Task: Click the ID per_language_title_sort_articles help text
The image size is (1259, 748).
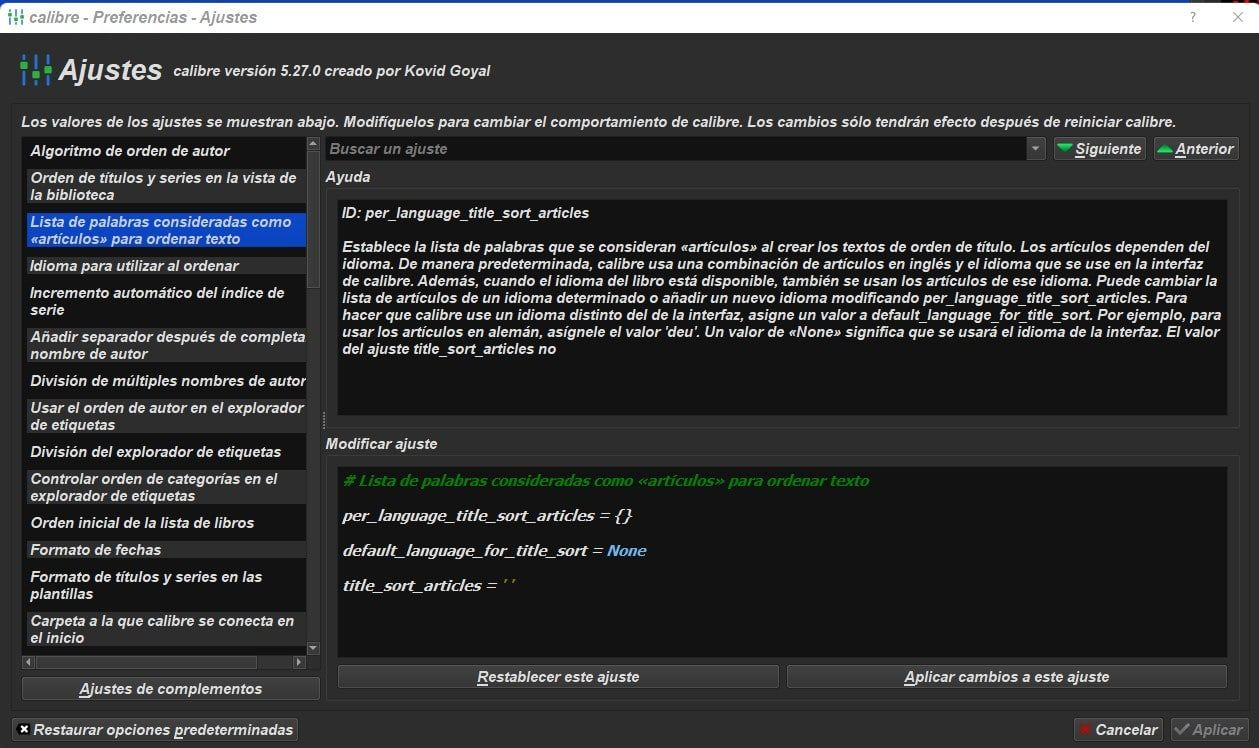Action: (x=466, y=213)
